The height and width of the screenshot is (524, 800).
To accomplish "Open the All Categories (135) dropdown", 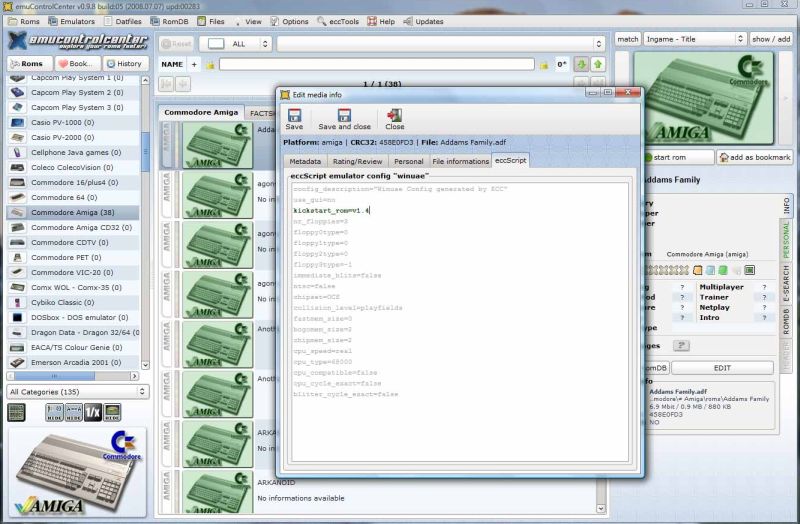I will tap(78, 392).
